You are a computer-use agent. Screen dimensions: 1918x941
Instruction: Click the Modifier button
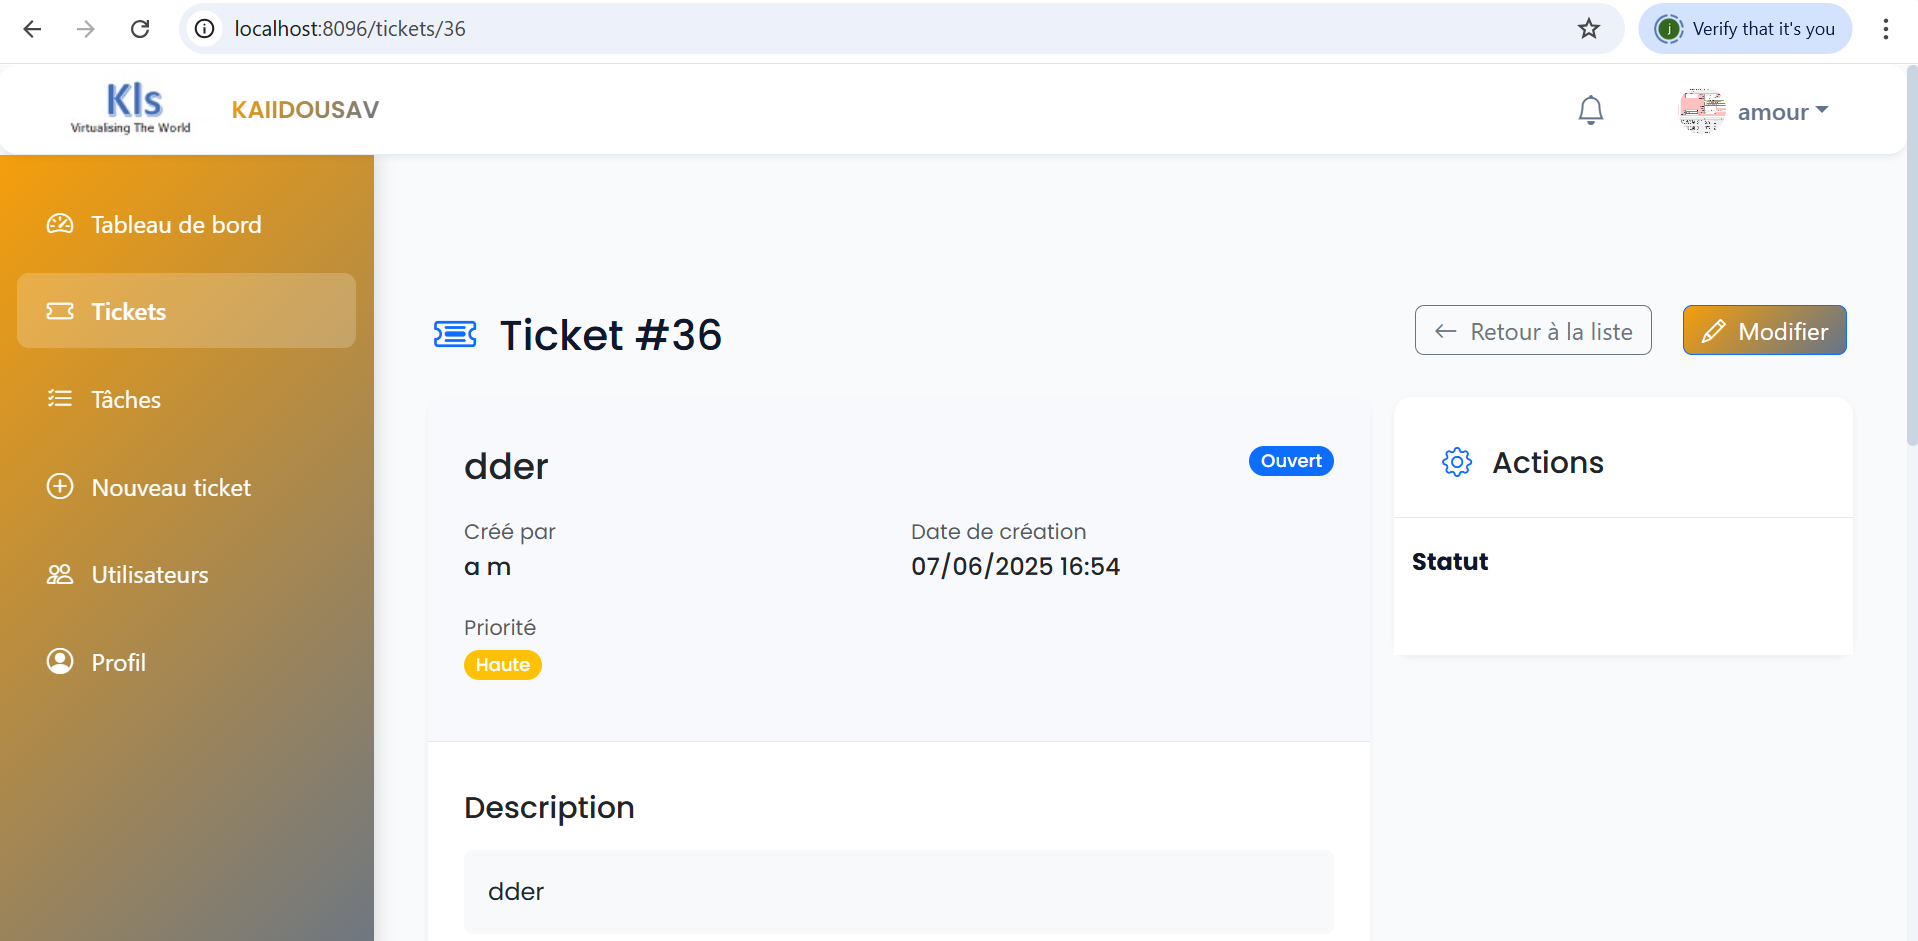pyautogui.click(x=1764, y=331)
